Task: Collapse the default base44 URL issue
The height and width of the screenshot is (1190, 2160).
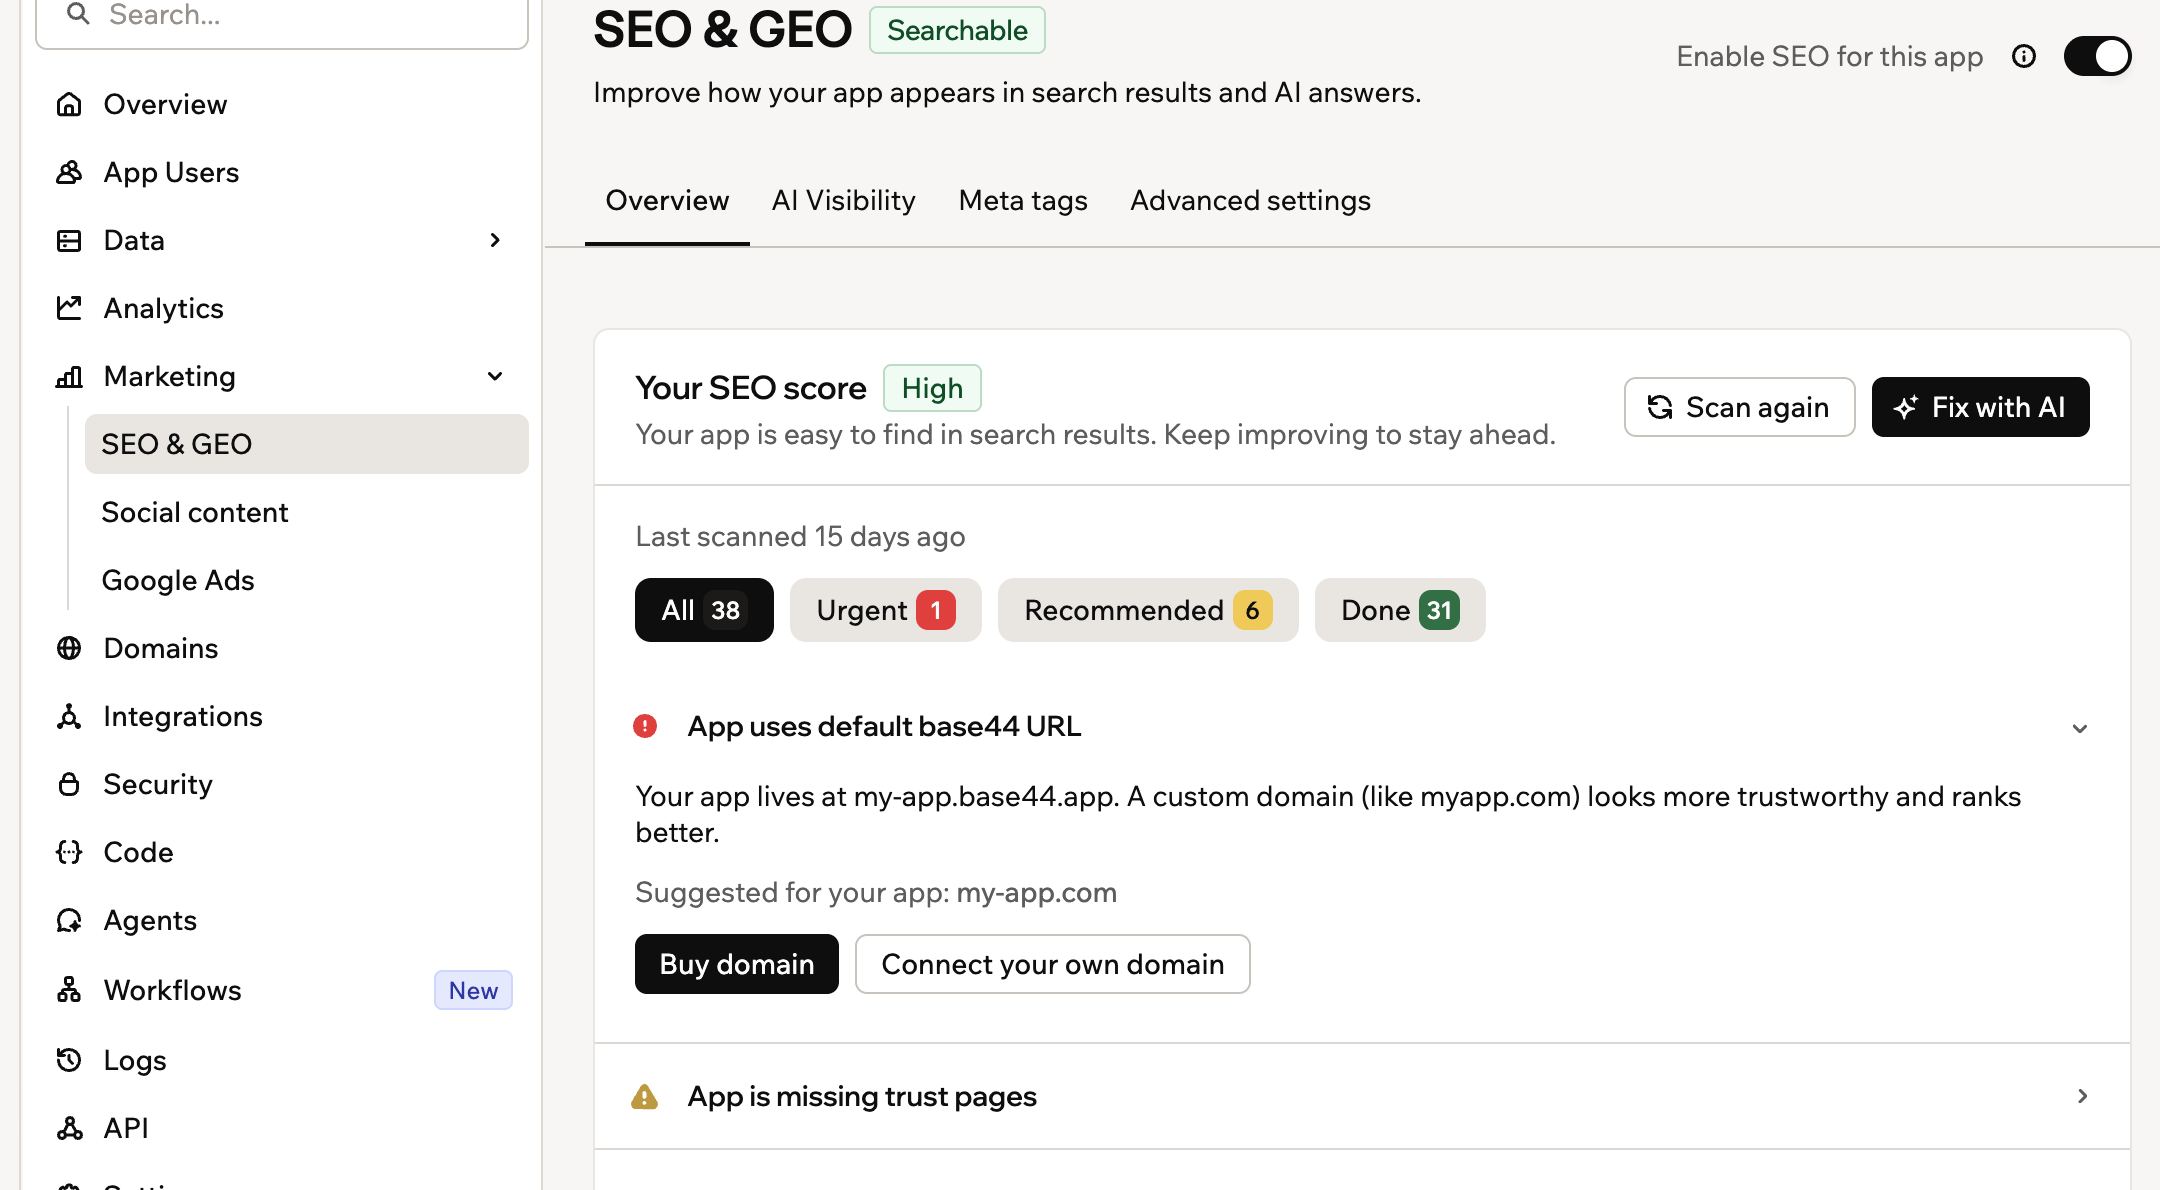Action: tap(2080, 728)
